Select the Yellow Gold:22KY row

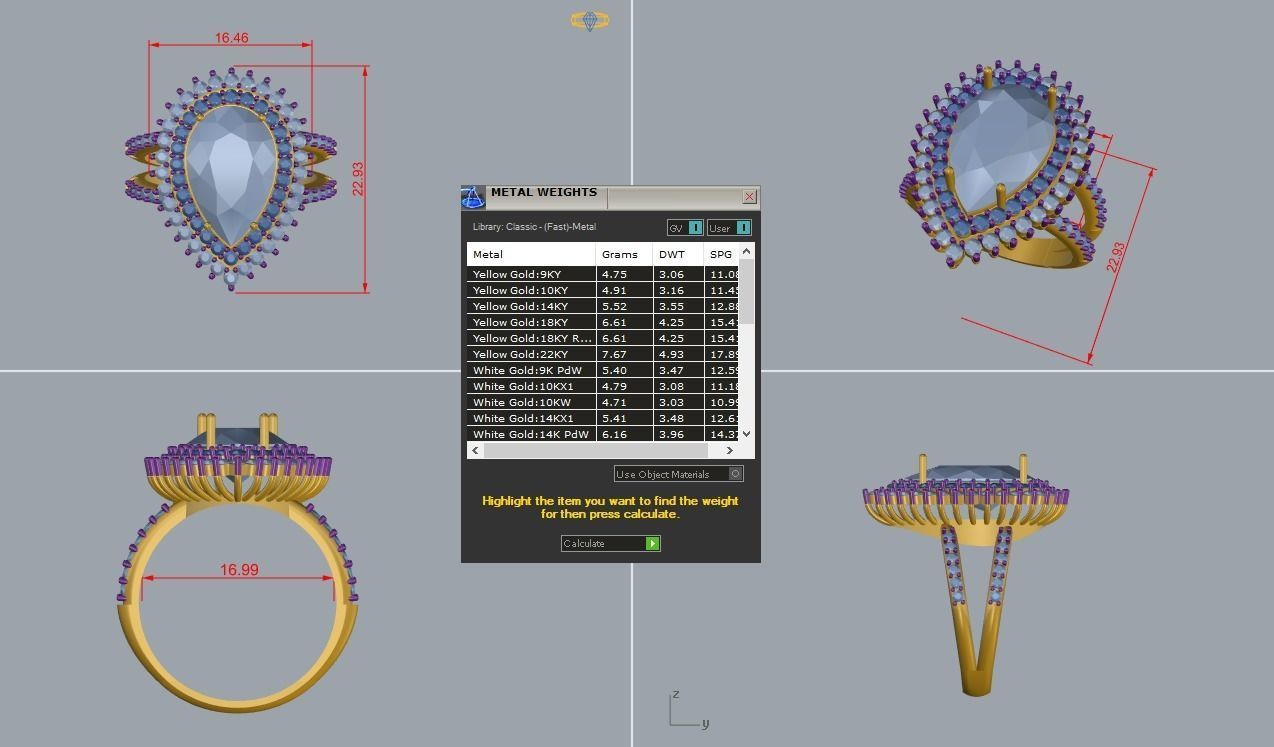603,354
